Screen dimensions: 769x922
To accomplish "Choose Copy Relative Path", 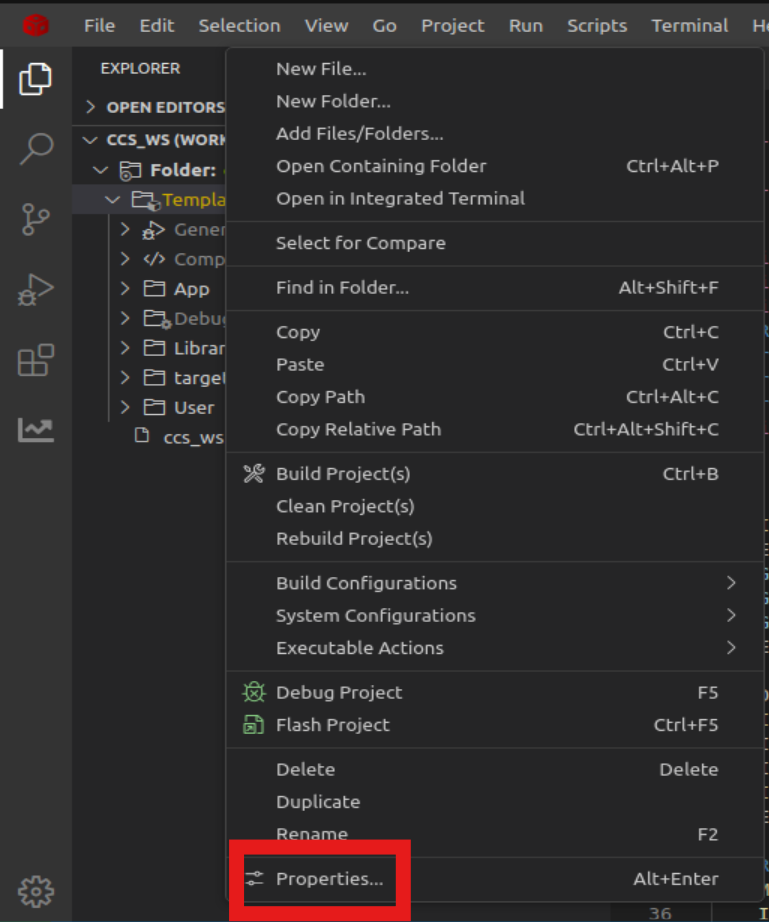I will 495,429.
